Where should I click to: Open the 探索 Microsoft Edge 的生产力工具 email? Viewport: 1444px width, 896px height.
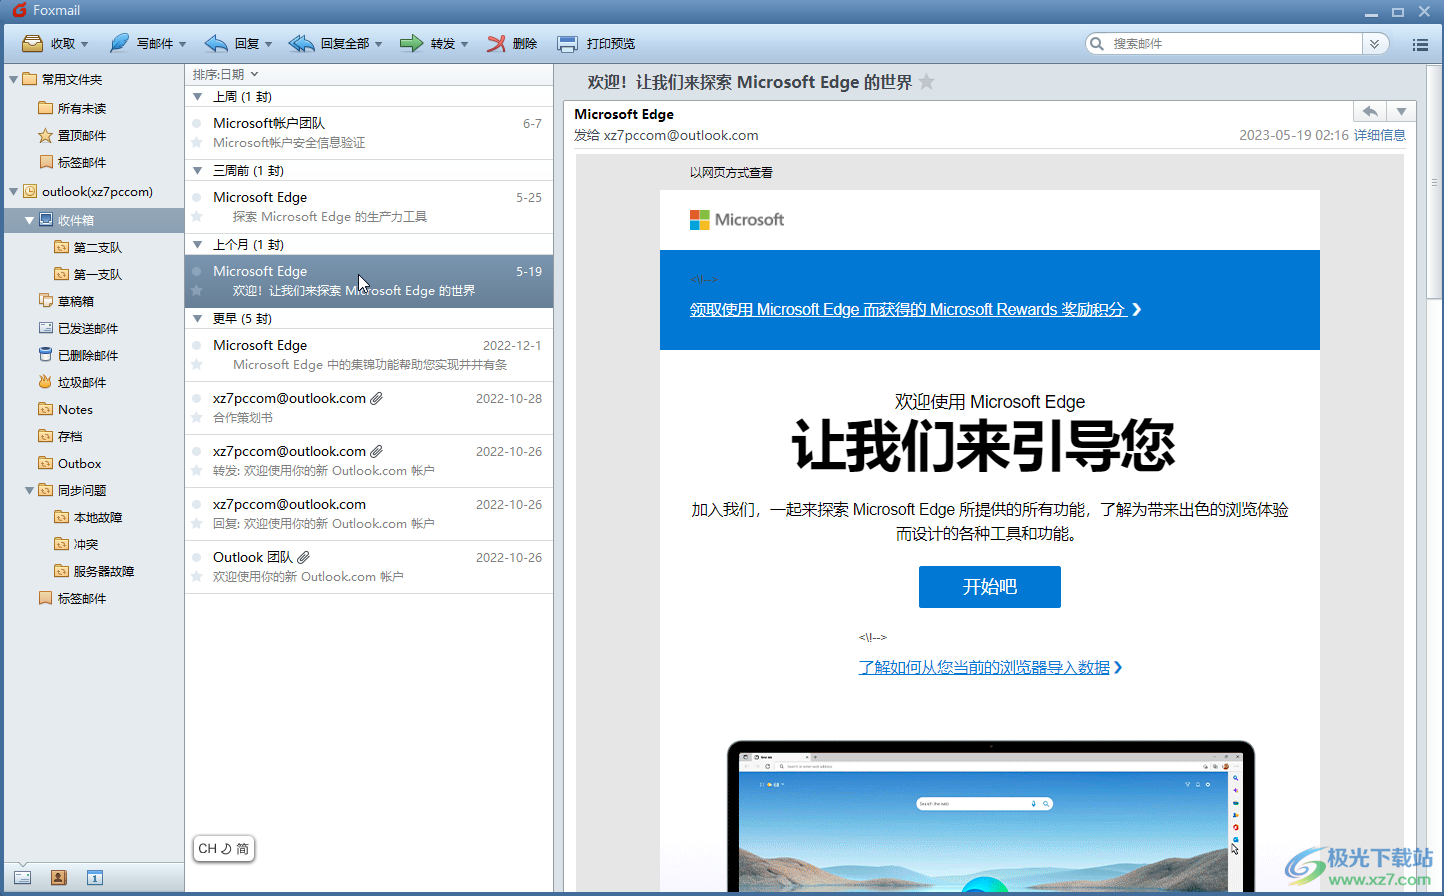point(369,207)
